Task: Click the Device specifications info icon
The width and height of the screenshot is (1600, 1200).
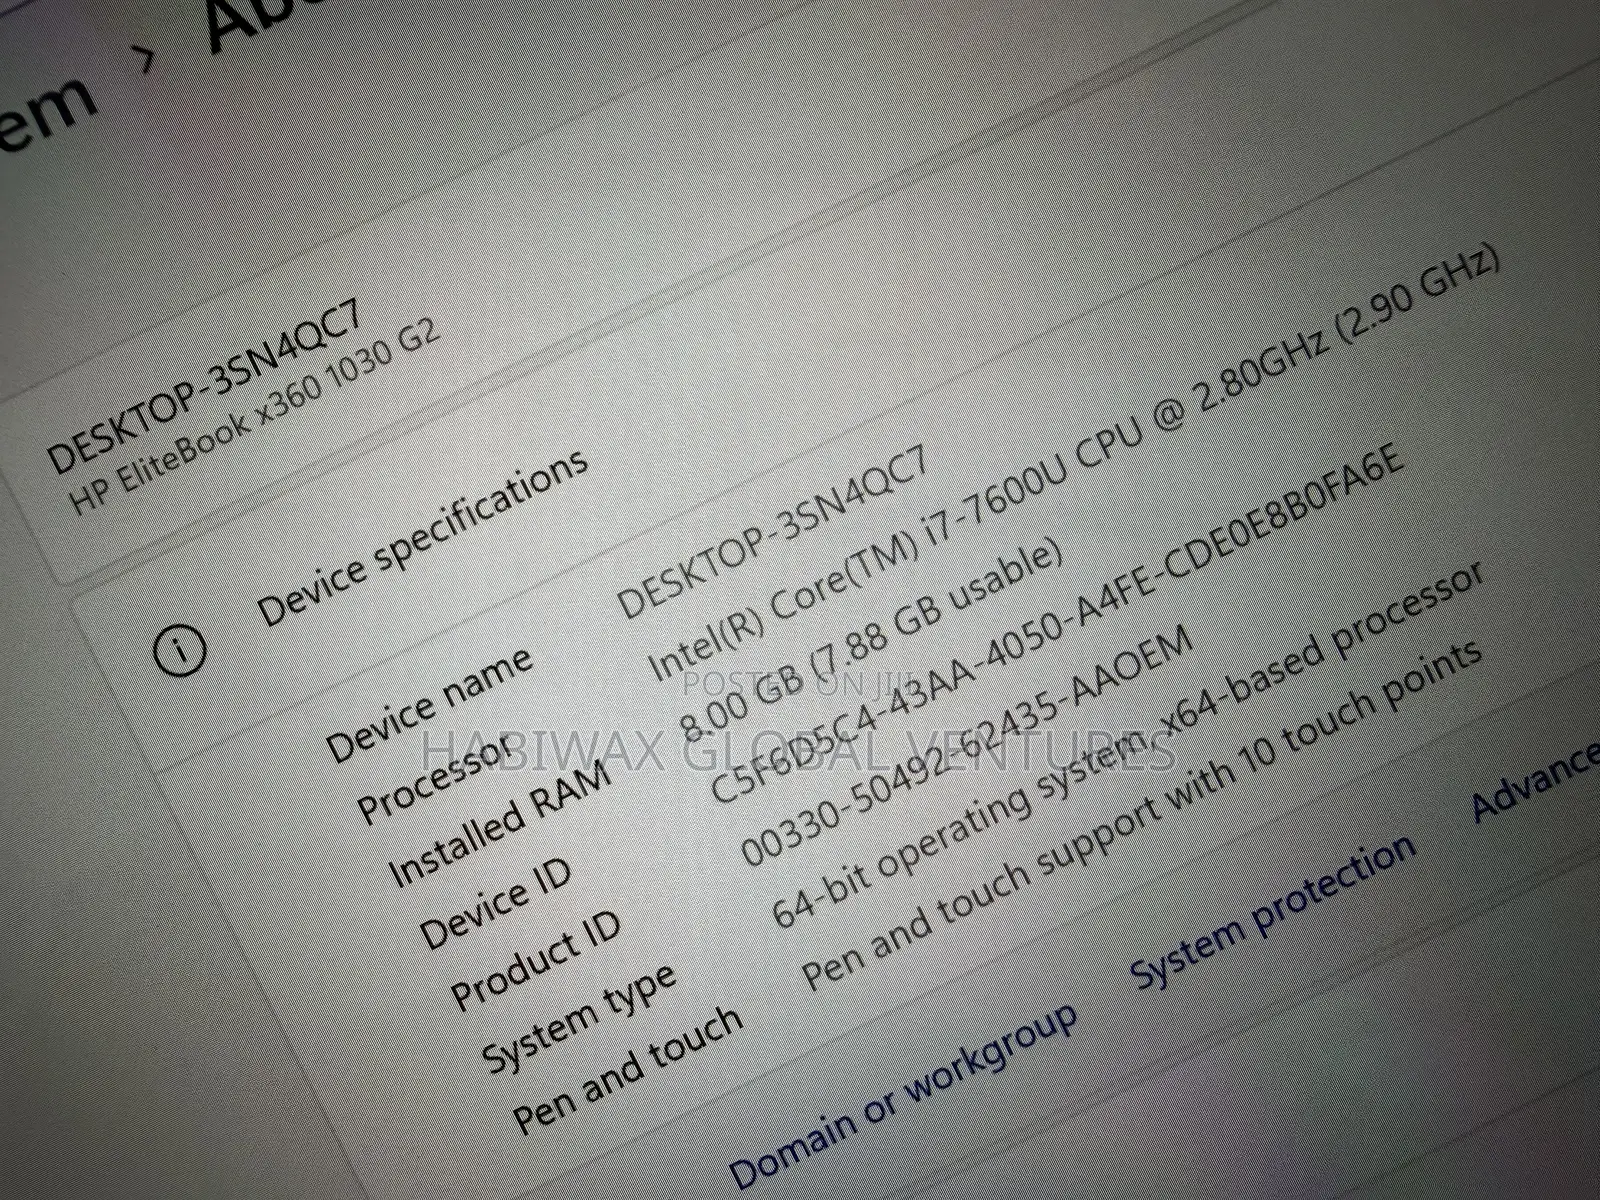Action: pos(181,650)
